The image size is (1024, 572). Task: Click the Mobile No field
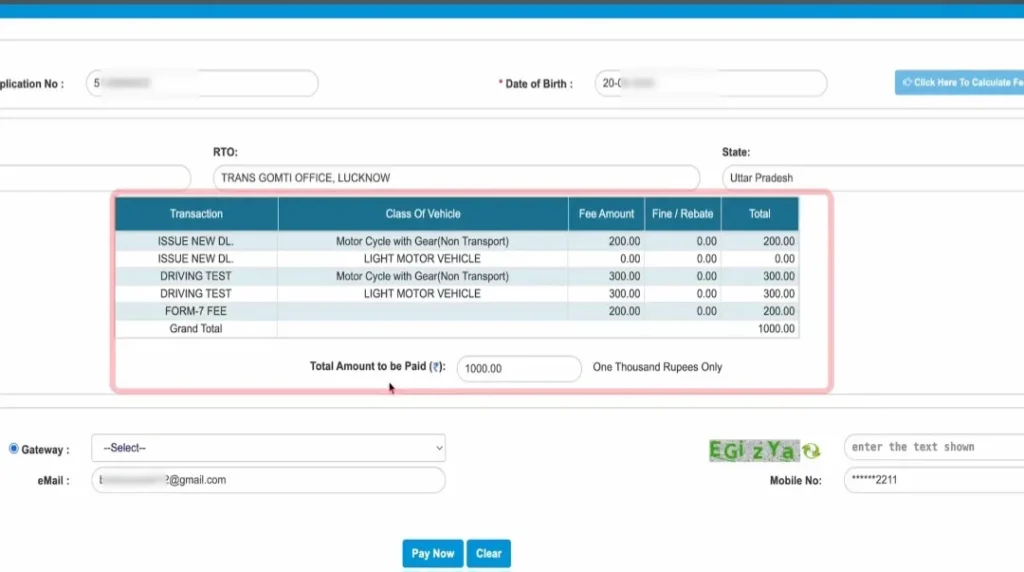(932, 480)
